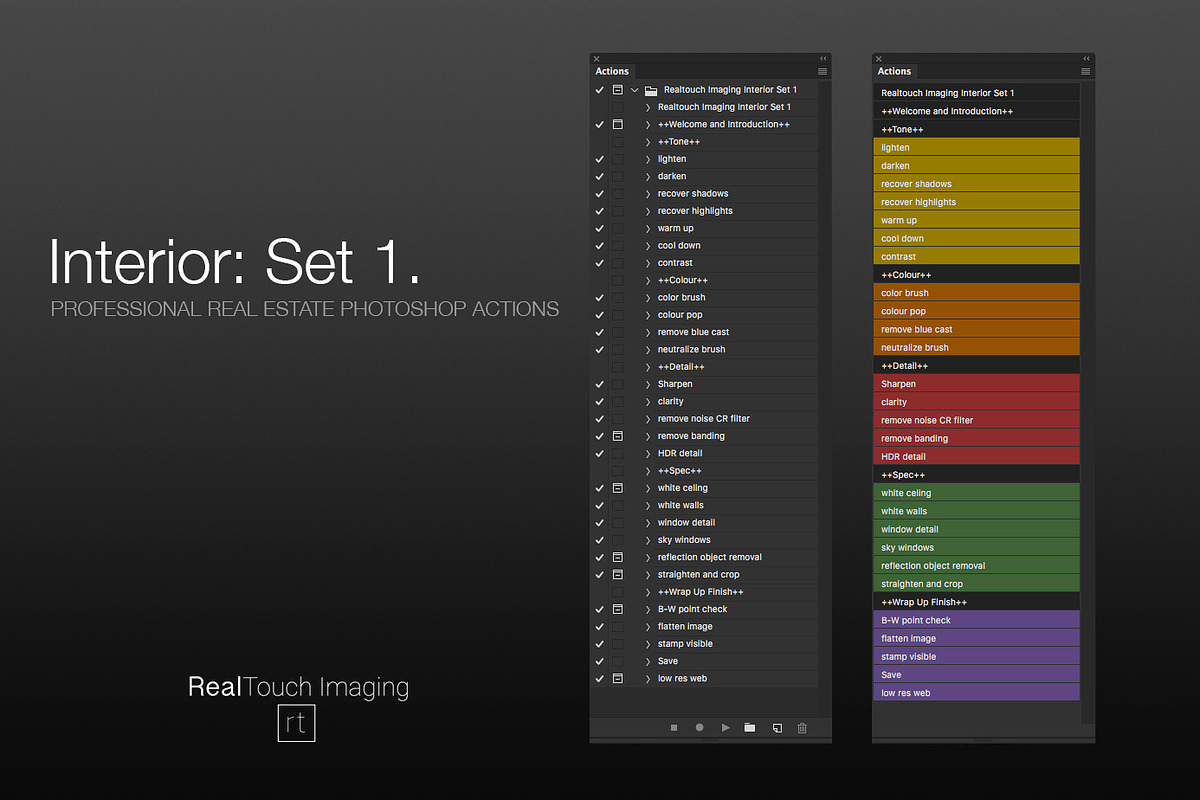The width and height of the screenshot is (1200, 800).
Task: Expand the window detail action
Action: pyautogui.click(x=648, y=523)
